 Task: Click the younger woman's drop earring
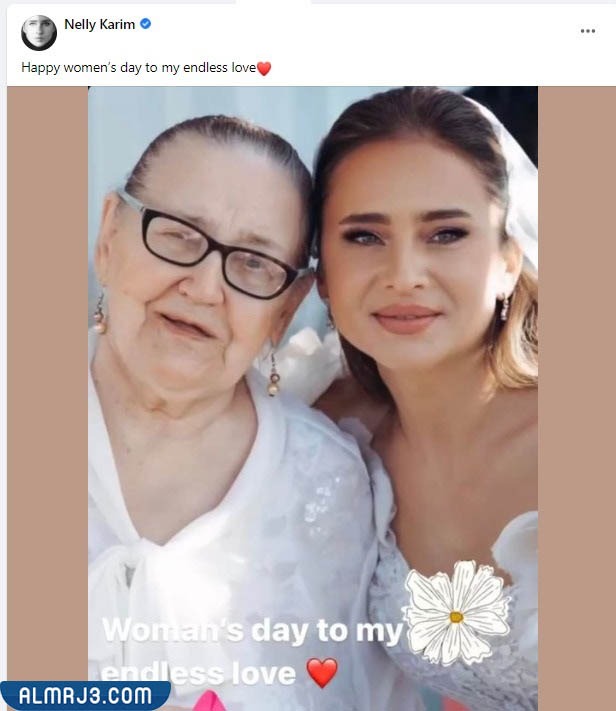(505, 307)
